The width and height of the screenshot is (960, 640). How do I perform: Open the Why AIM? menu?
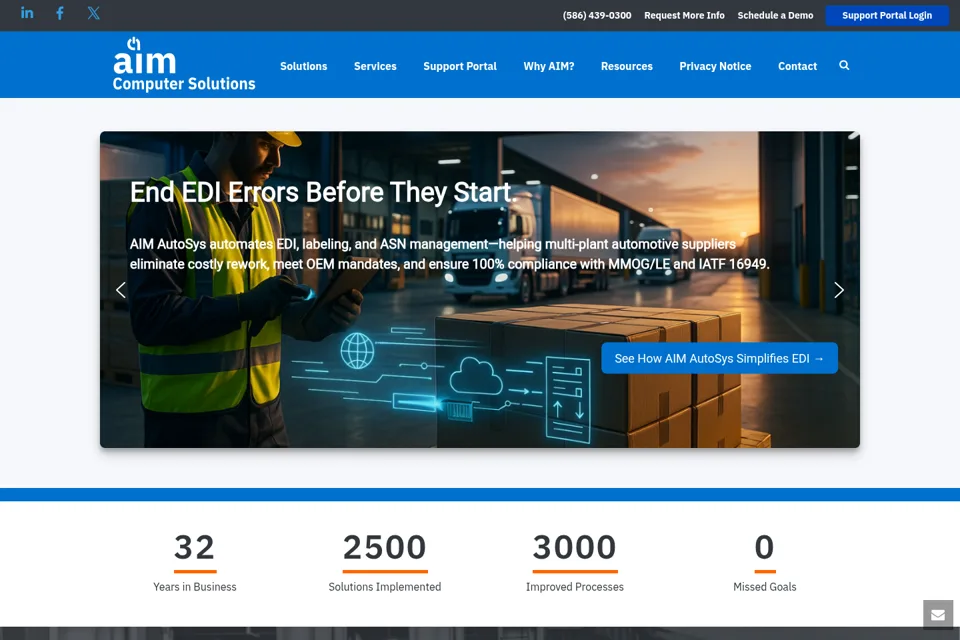(x=549, y=66)
